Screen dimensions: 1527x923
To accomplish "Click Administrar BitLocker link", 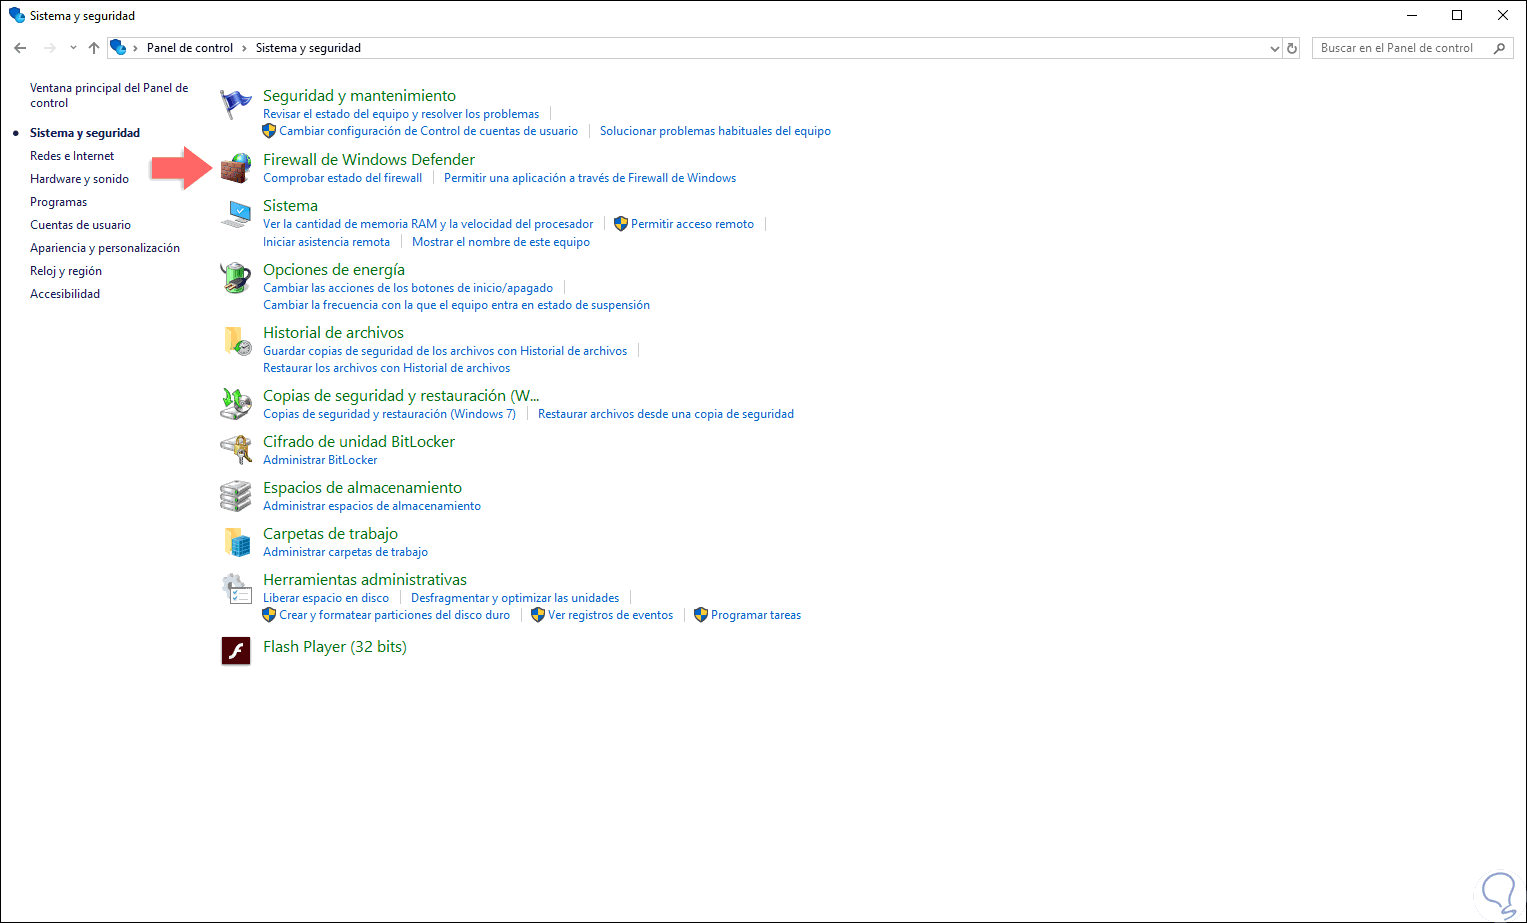I will [x=320, y=460].
